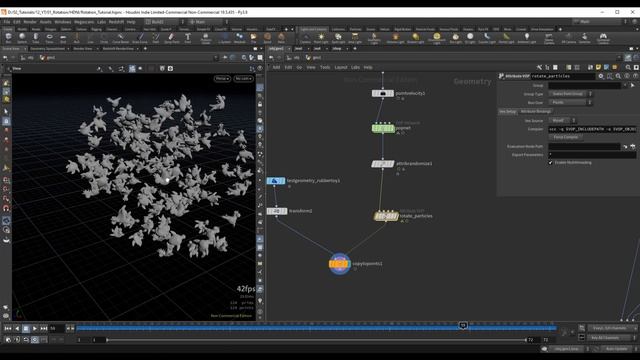Select the transform1 node
640x360 pixels.
277,211
